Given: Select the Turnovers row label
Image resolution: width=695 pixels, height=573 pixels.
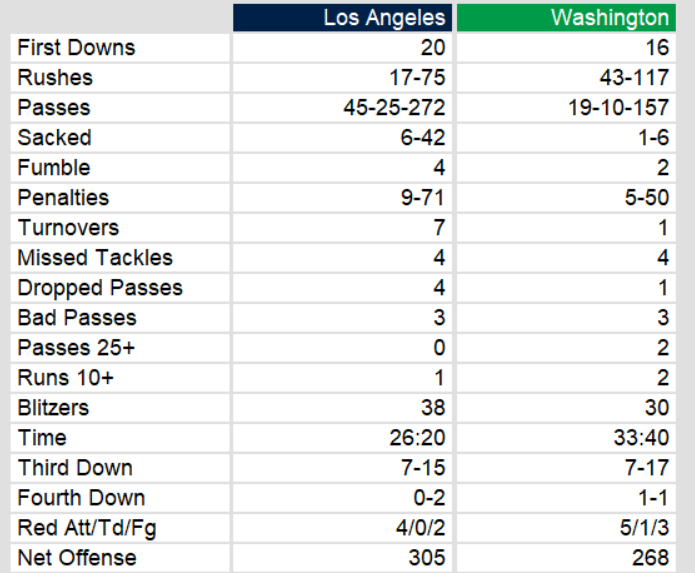Looking at the screenshot, I should click(68, 228).
